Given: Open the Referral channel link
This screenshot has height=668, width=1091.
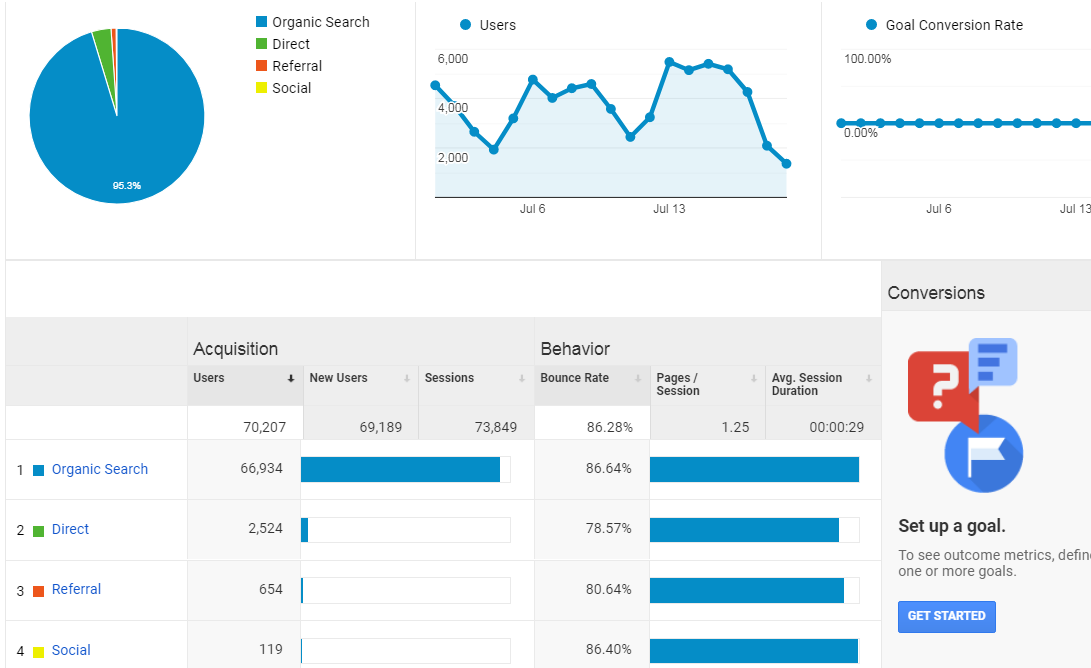Looking at the screenshot, I should click(x=76, y=589).
